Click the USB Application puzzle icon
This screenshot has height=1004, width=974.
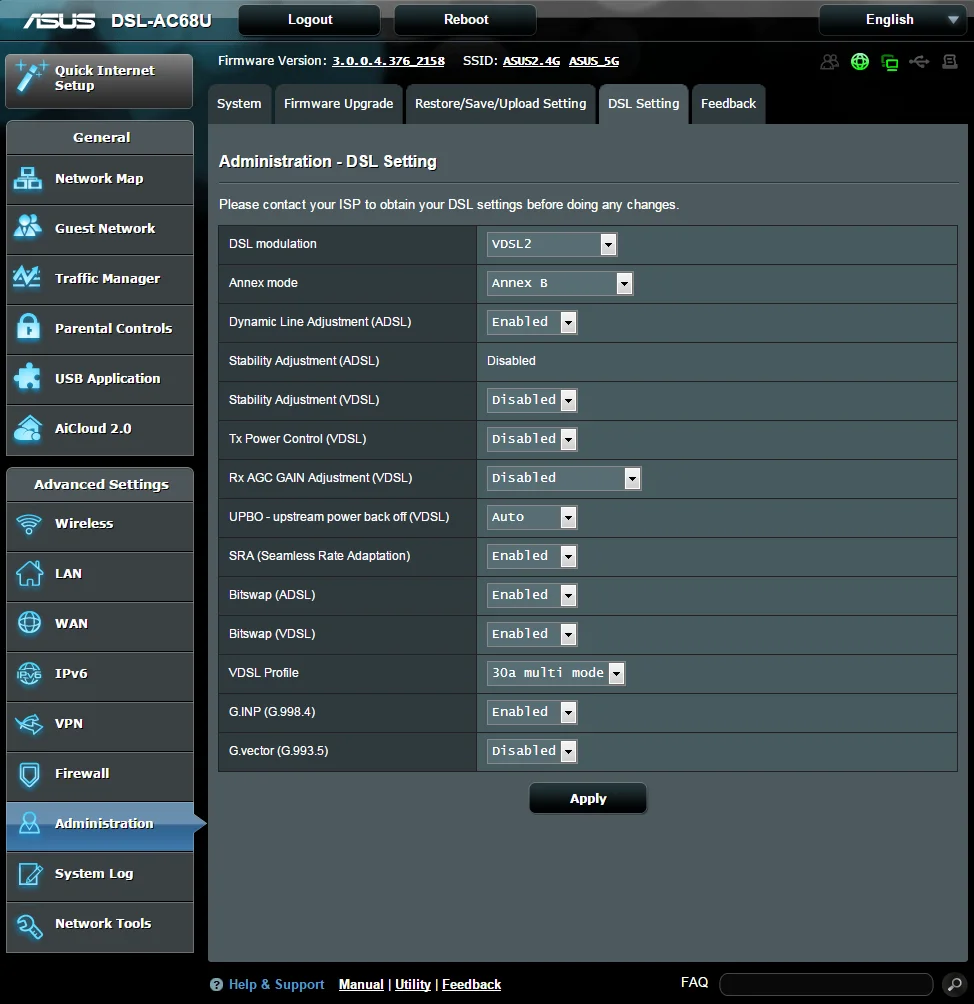(28, 377)
